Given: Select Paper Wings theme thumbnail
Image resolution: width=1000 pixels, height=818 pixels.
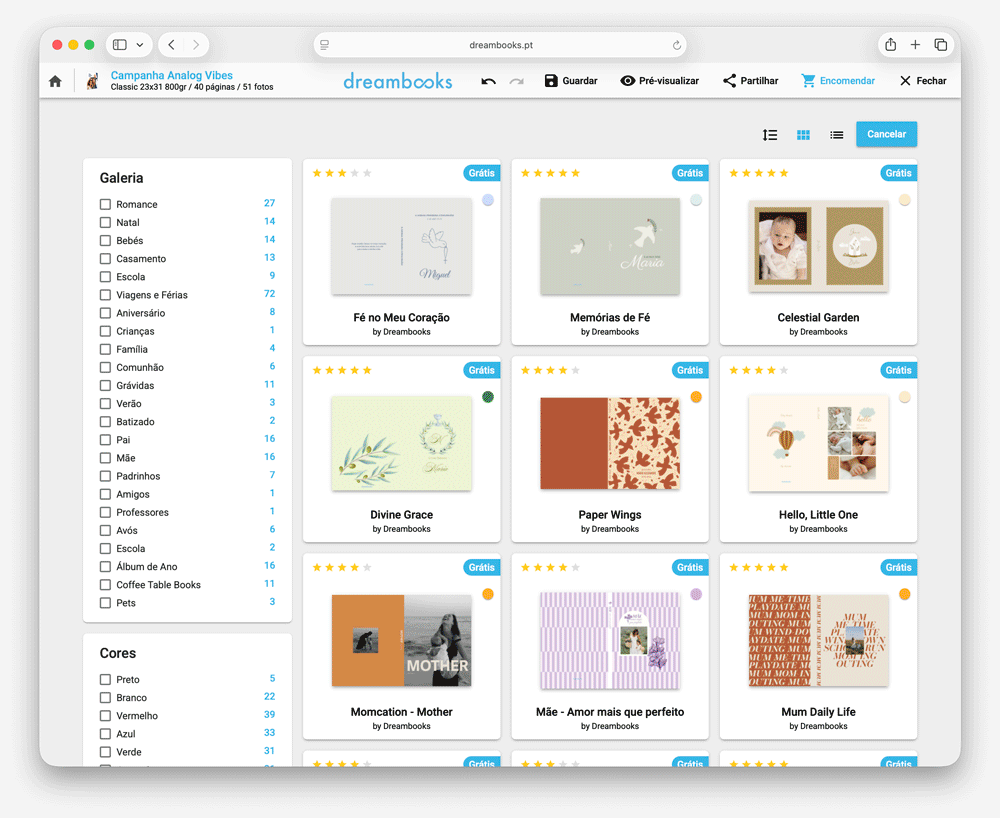Looking at the screenshot, I should [610, 443].
